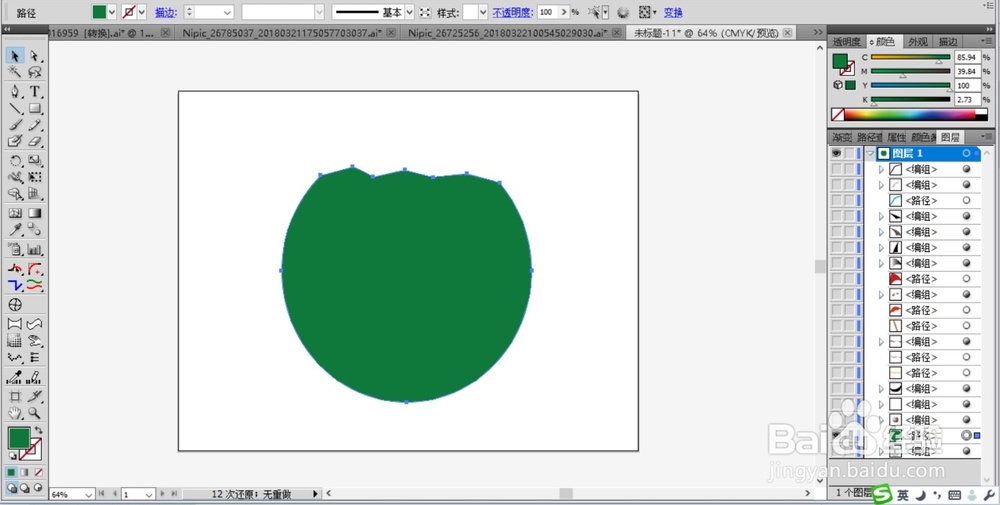Image resolution: width=1000 pixels, height=505 pixels.
Task: Select the Gradient tool
Action: (34, 213)
